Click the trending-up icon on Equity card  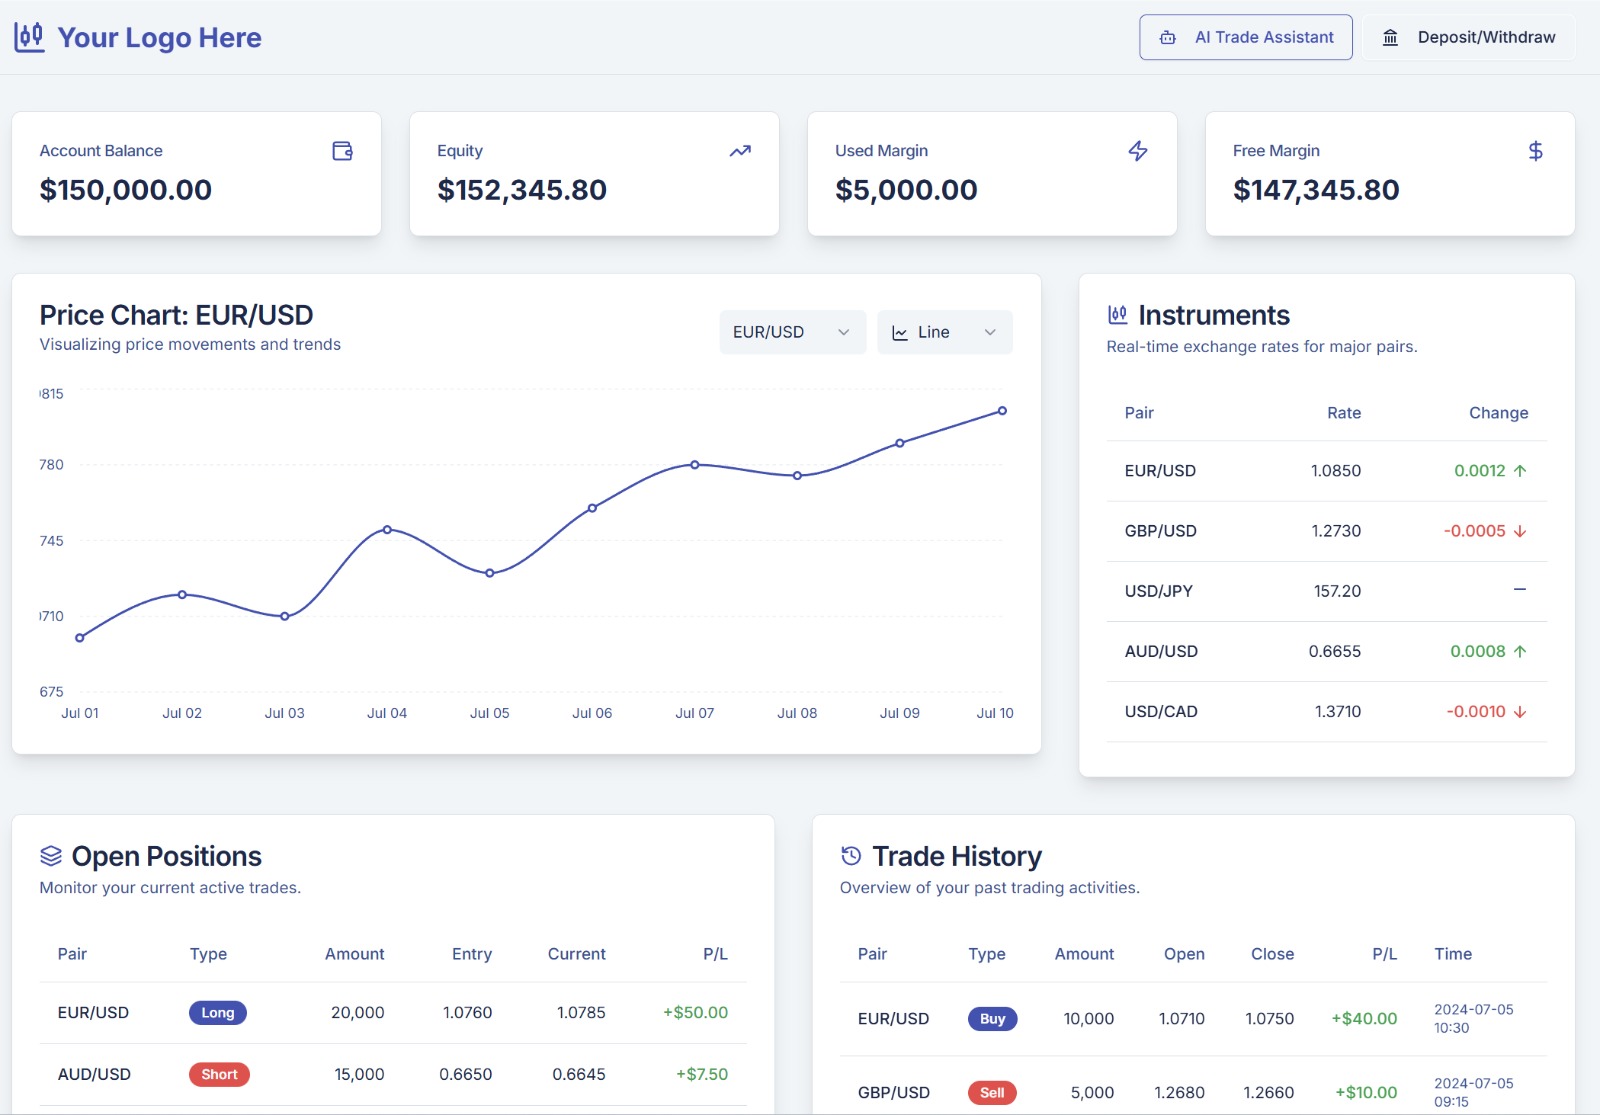(x=740, y=151)
